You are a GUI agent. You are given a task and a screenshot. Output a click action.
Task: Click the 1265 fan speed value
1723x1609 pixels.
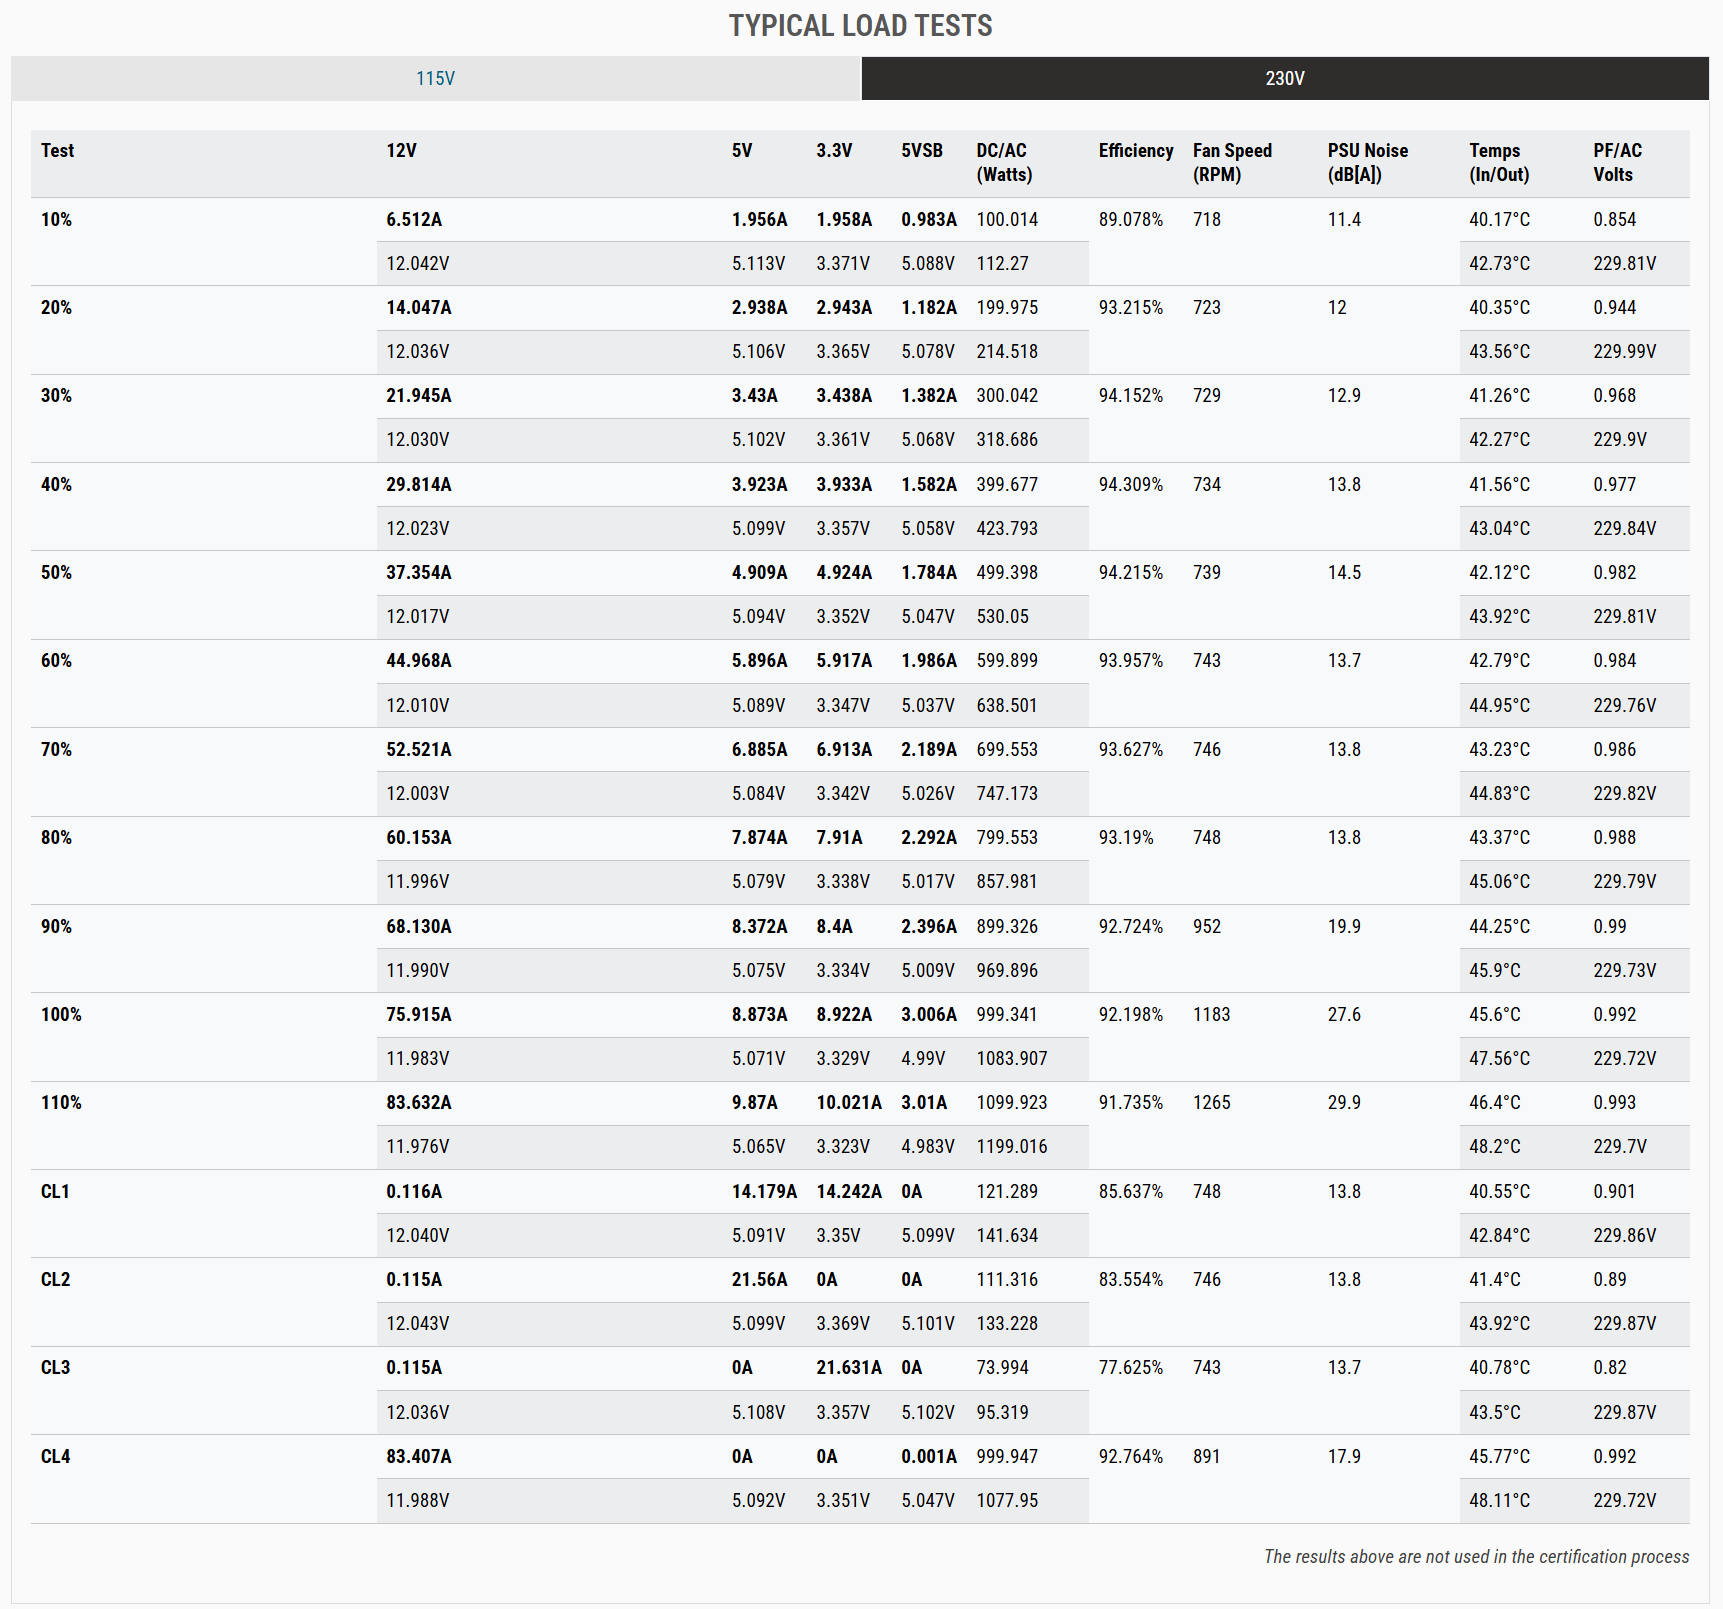click(x=1211, y=1103)
